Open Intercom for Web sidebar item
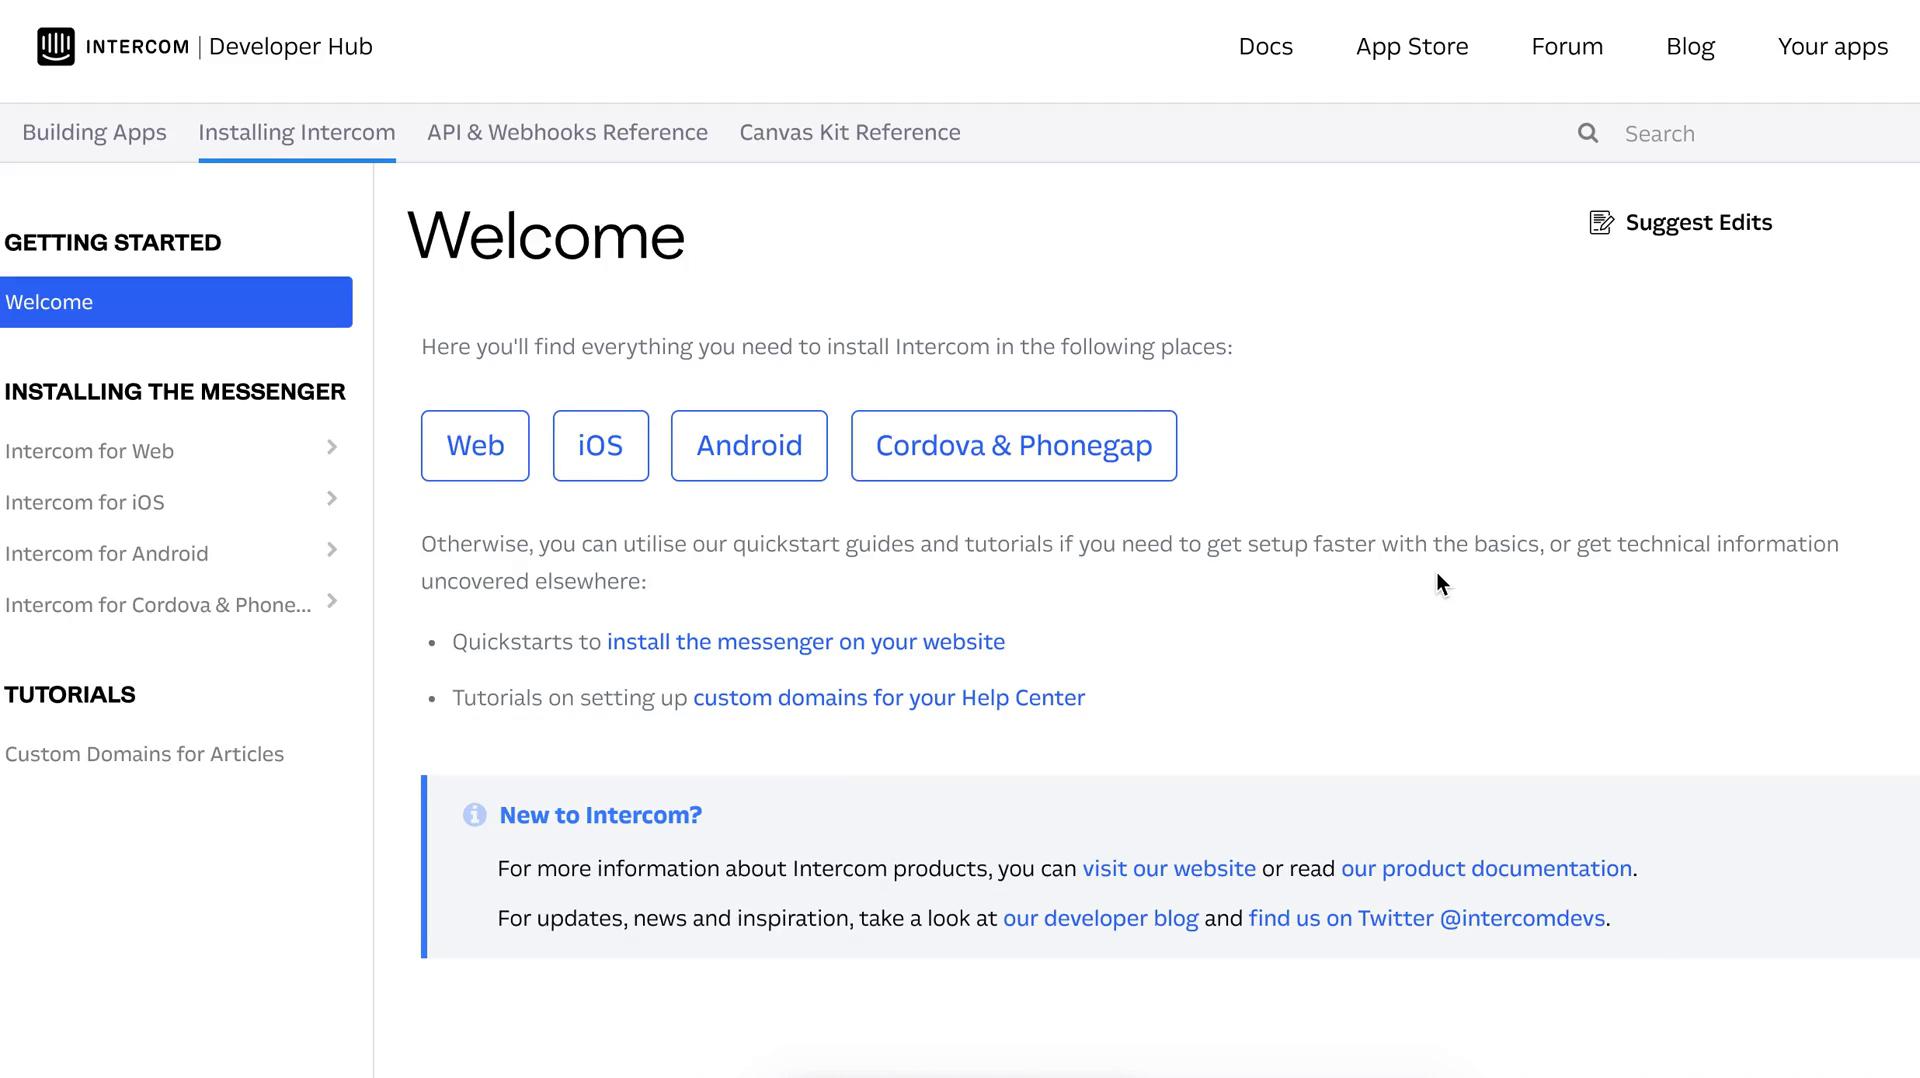 pos(89,451)
